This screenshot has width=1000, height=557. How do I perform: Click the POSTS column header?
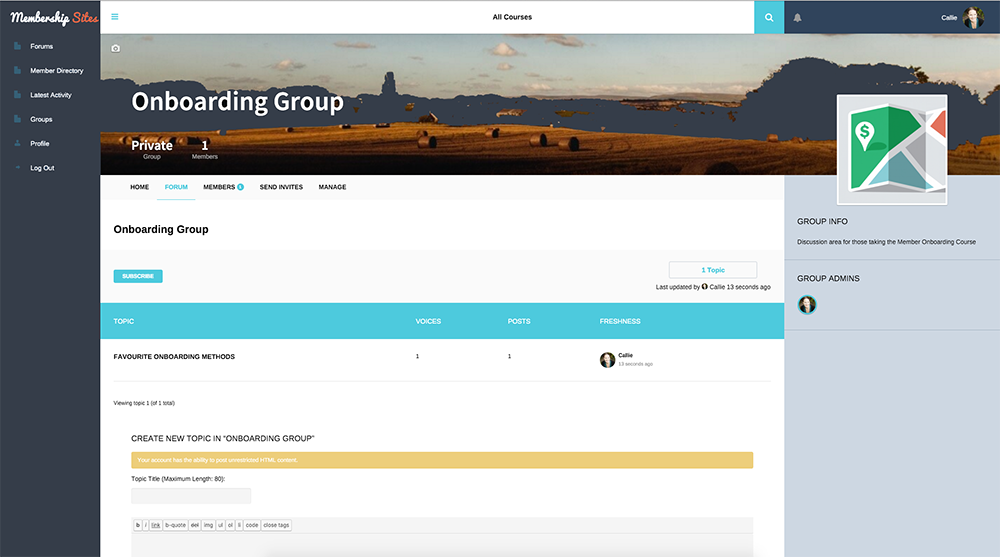click(519, 322)
